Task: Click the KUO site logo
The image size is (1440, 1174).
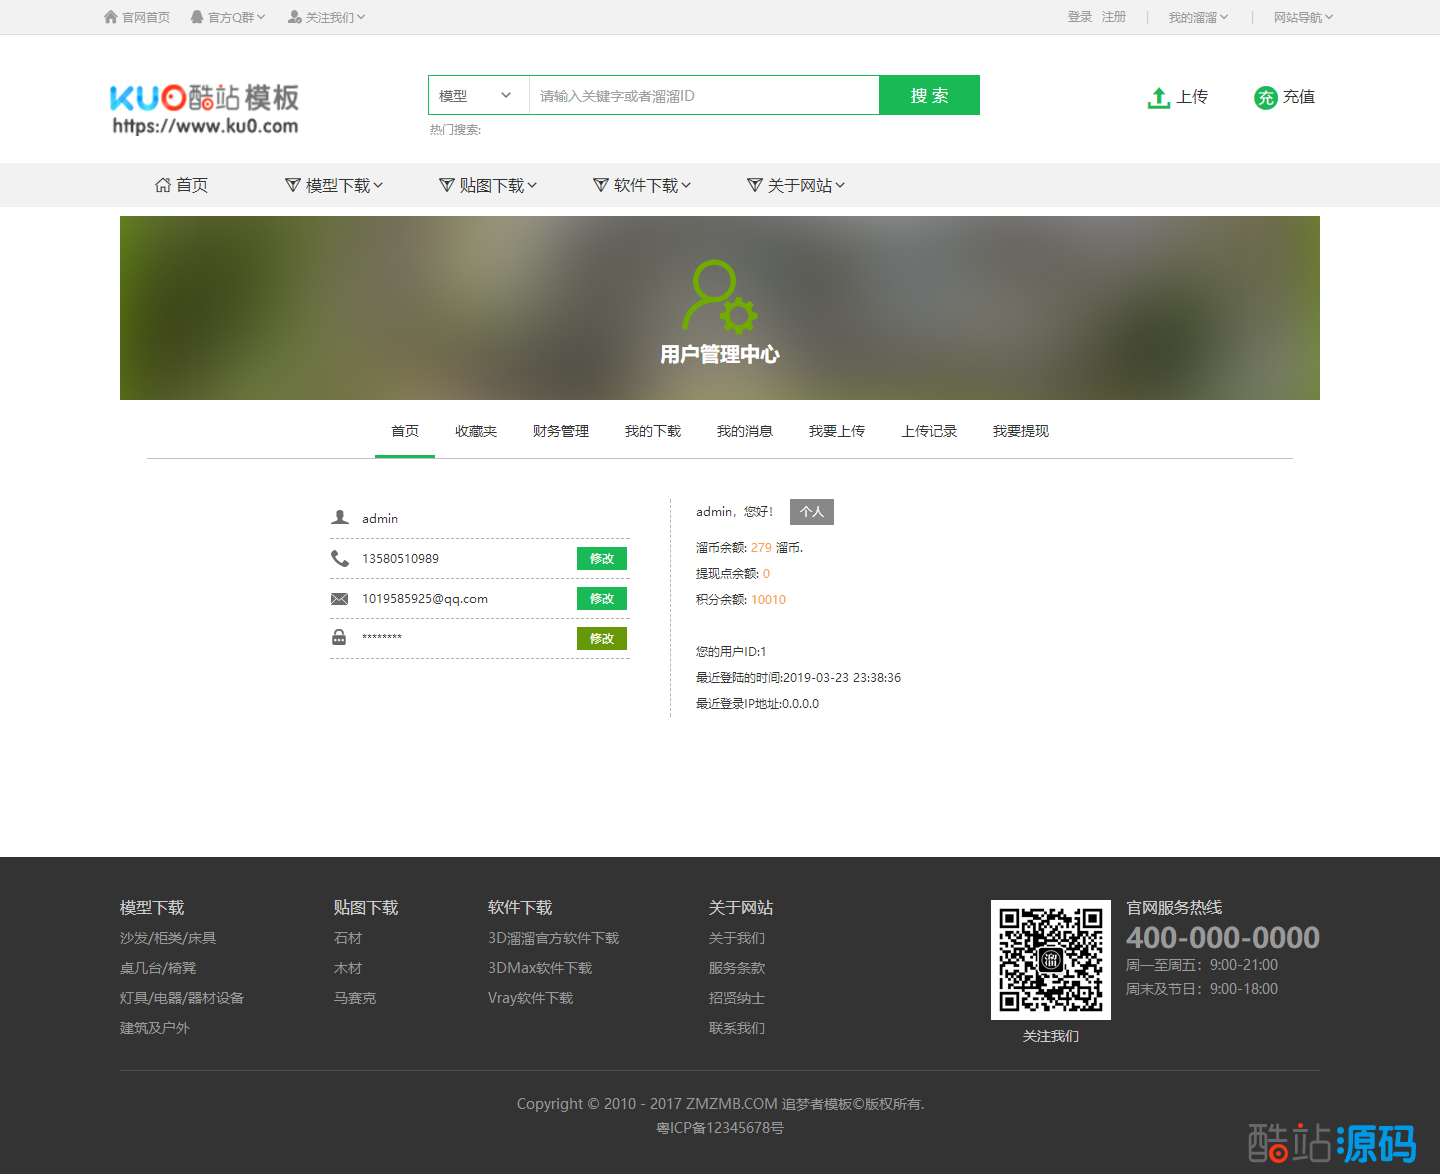Action: [x=204, y=109]
